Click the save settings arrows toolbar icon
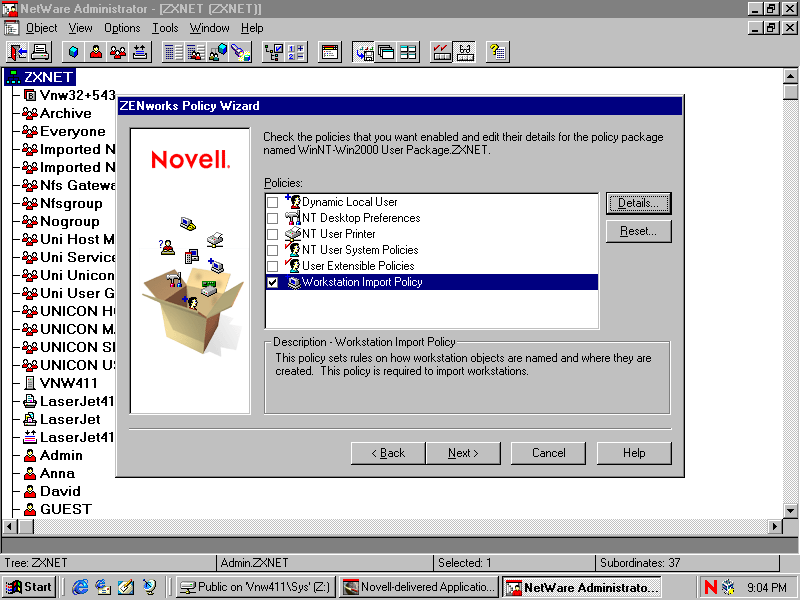The image size is (800, 600). (x=364, y=52)
